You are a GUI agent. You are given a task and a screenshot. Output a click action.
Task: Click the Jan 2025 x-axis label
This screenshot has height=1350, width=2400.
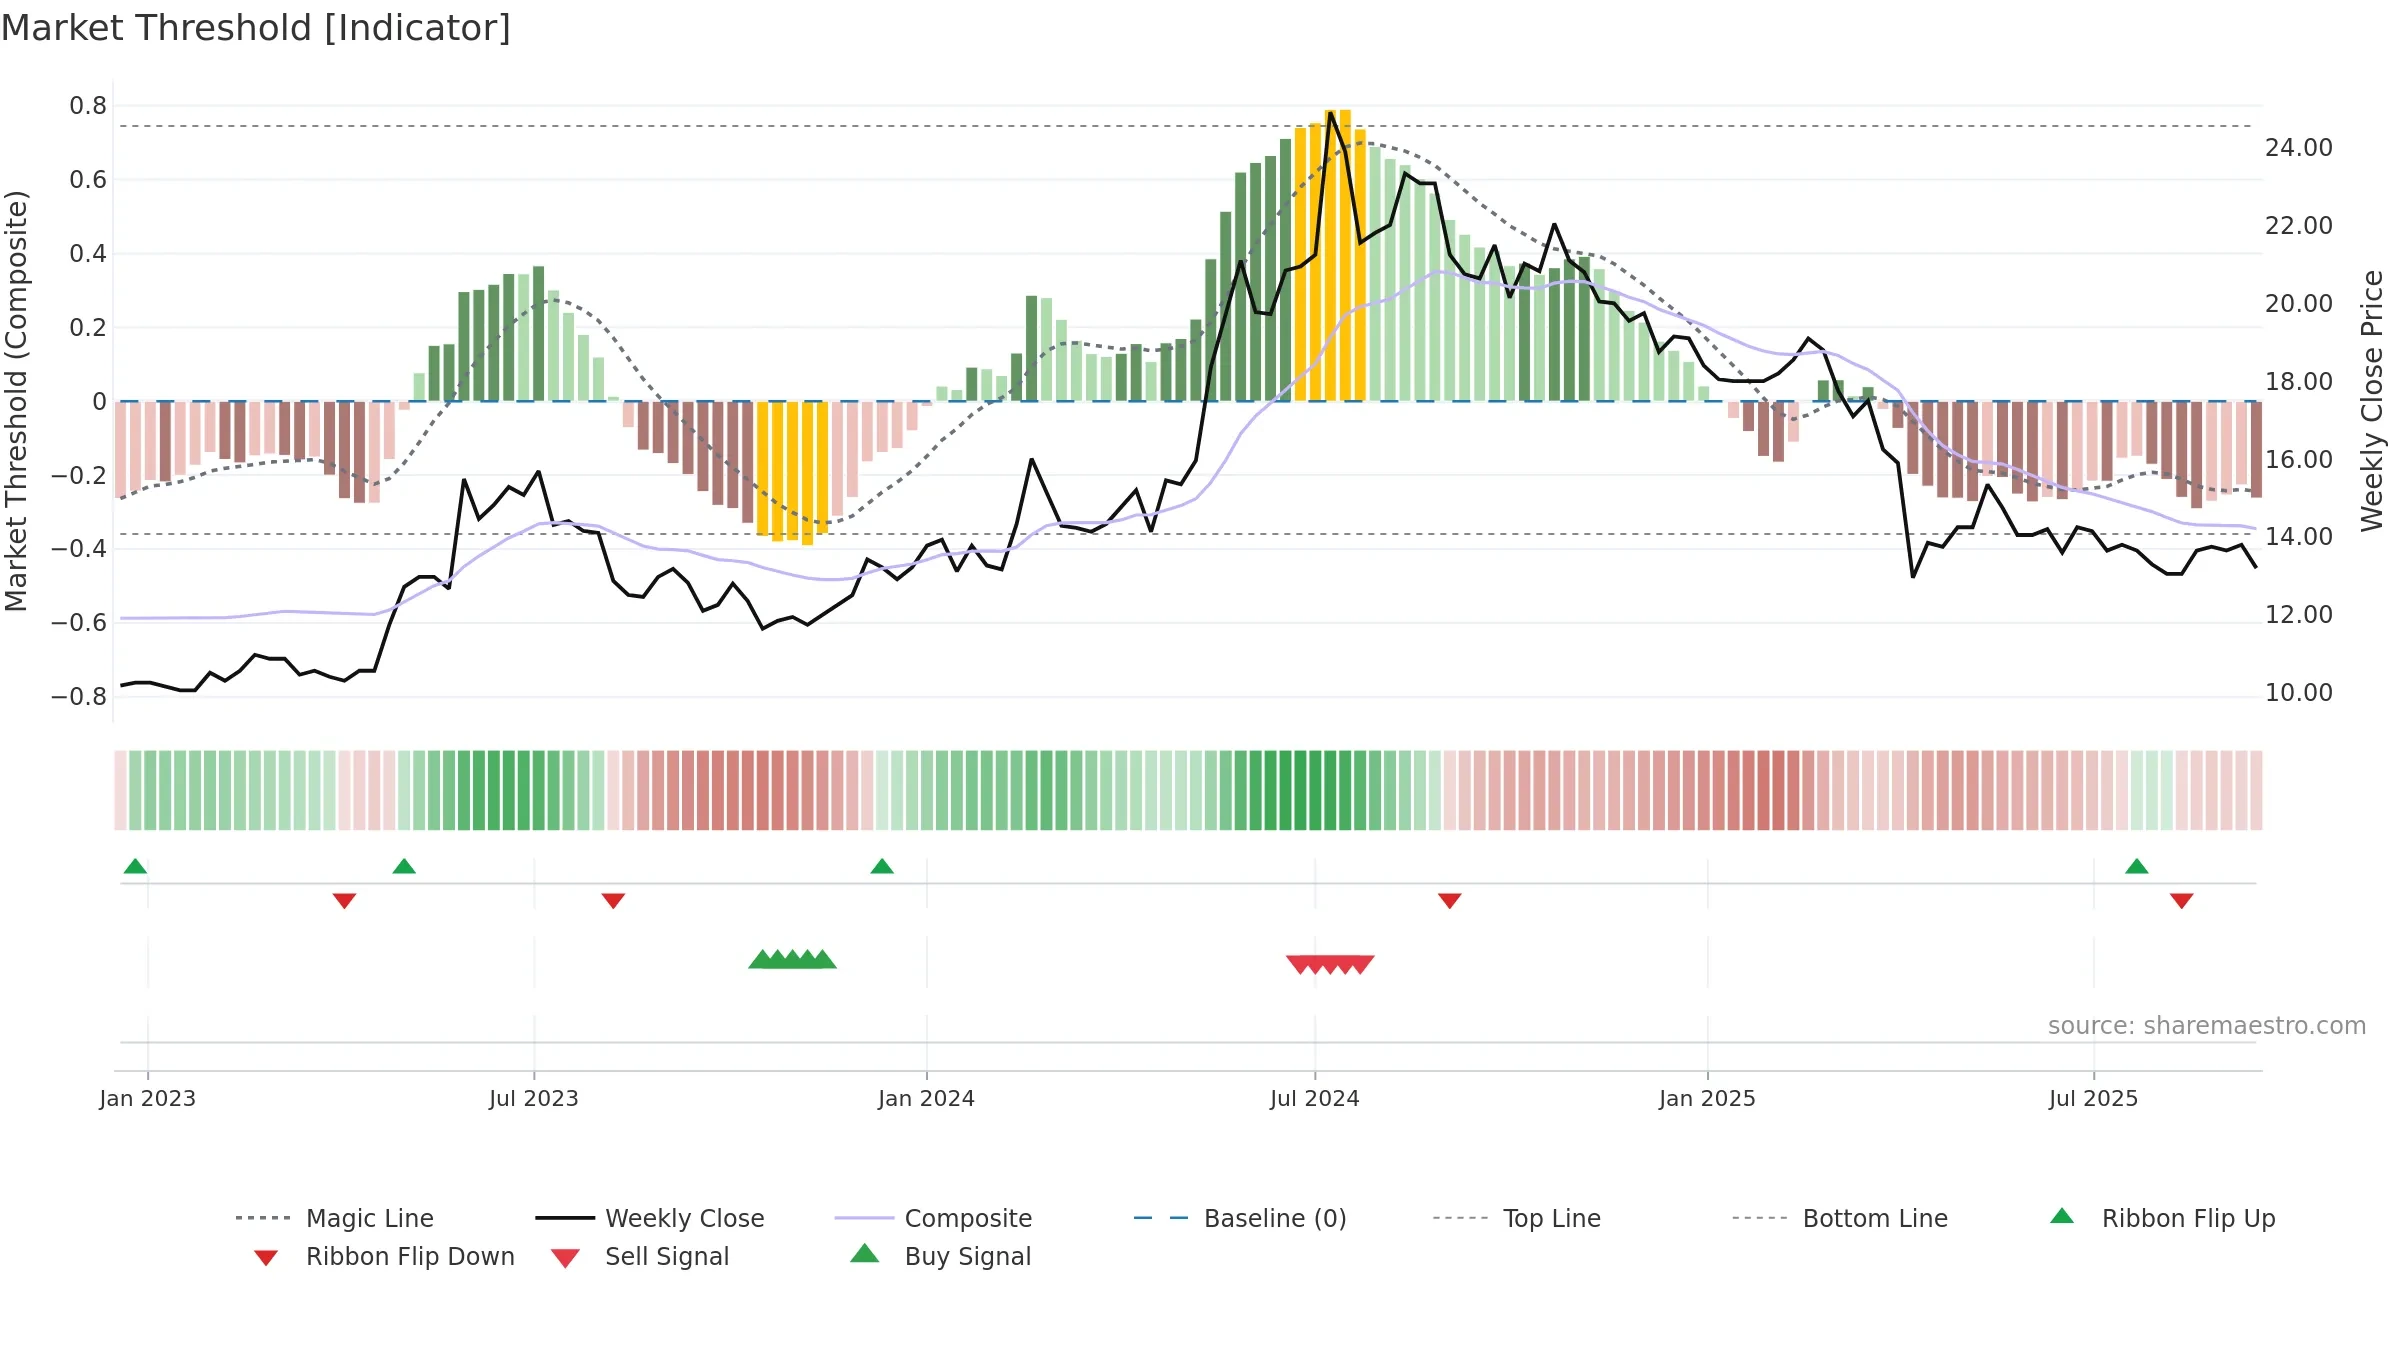[1708, 1098]
